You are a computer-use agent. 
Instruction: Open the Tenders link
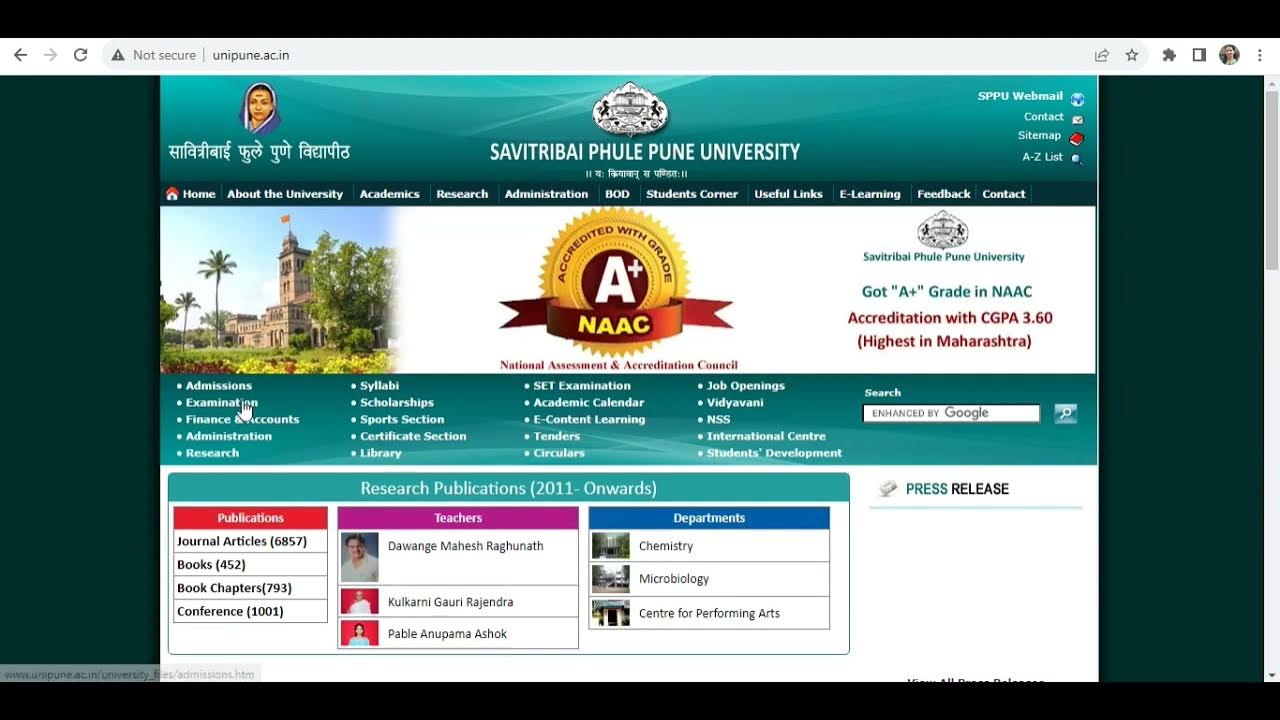[x=557, y=437]
